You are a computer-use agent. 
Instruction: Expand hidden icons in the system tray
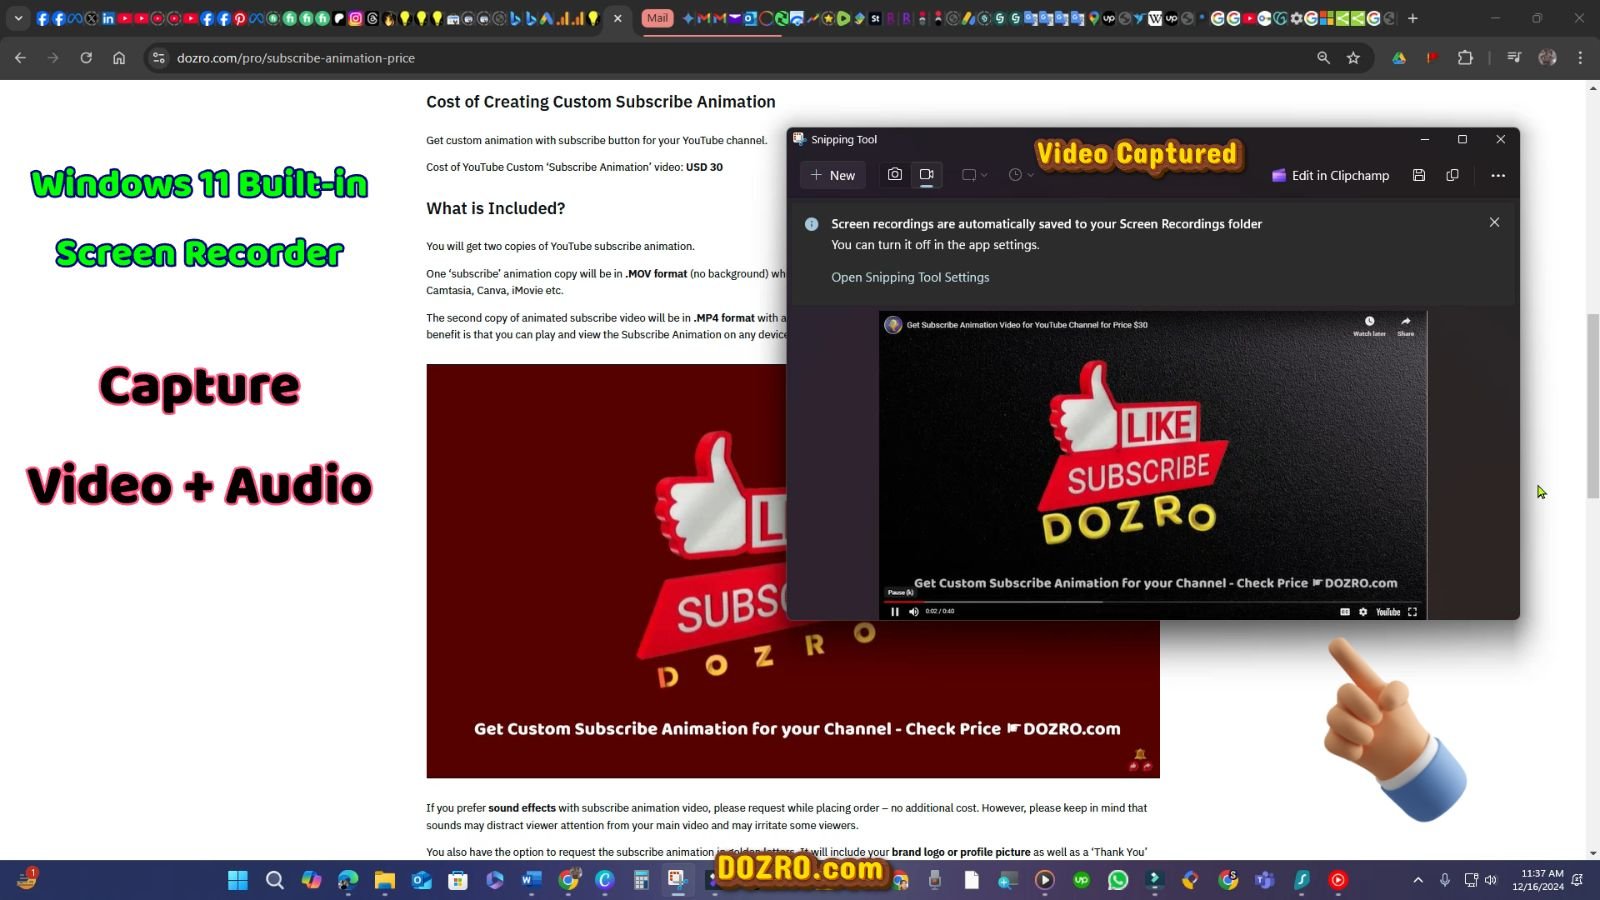[x=1418, y=880]
